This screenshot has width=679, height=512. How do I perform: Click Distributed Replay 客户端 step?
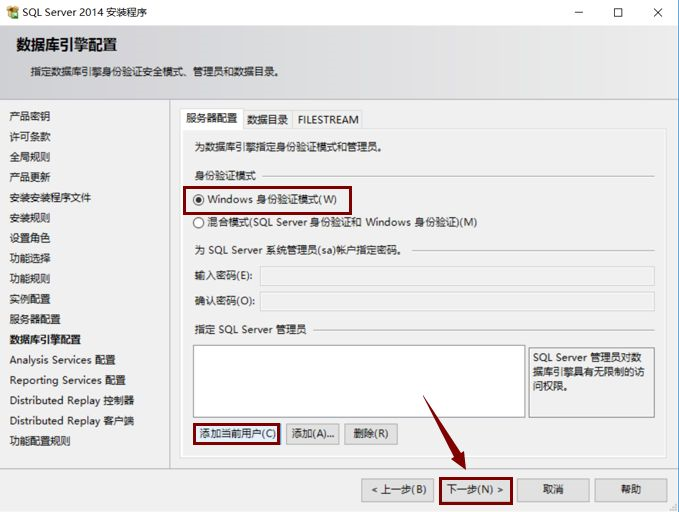(x=72, y=421)
